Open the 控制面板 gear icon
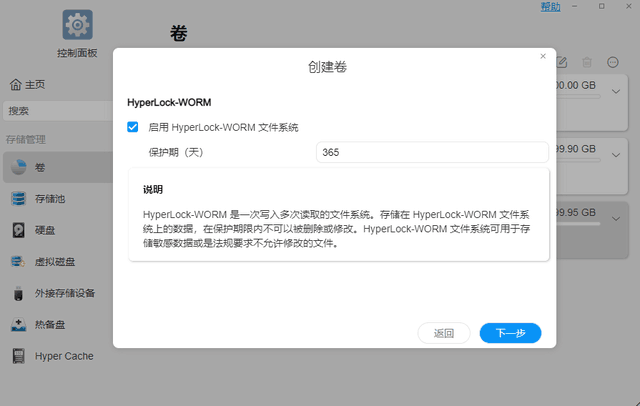The image size is (640, 406). click(78, 24)
